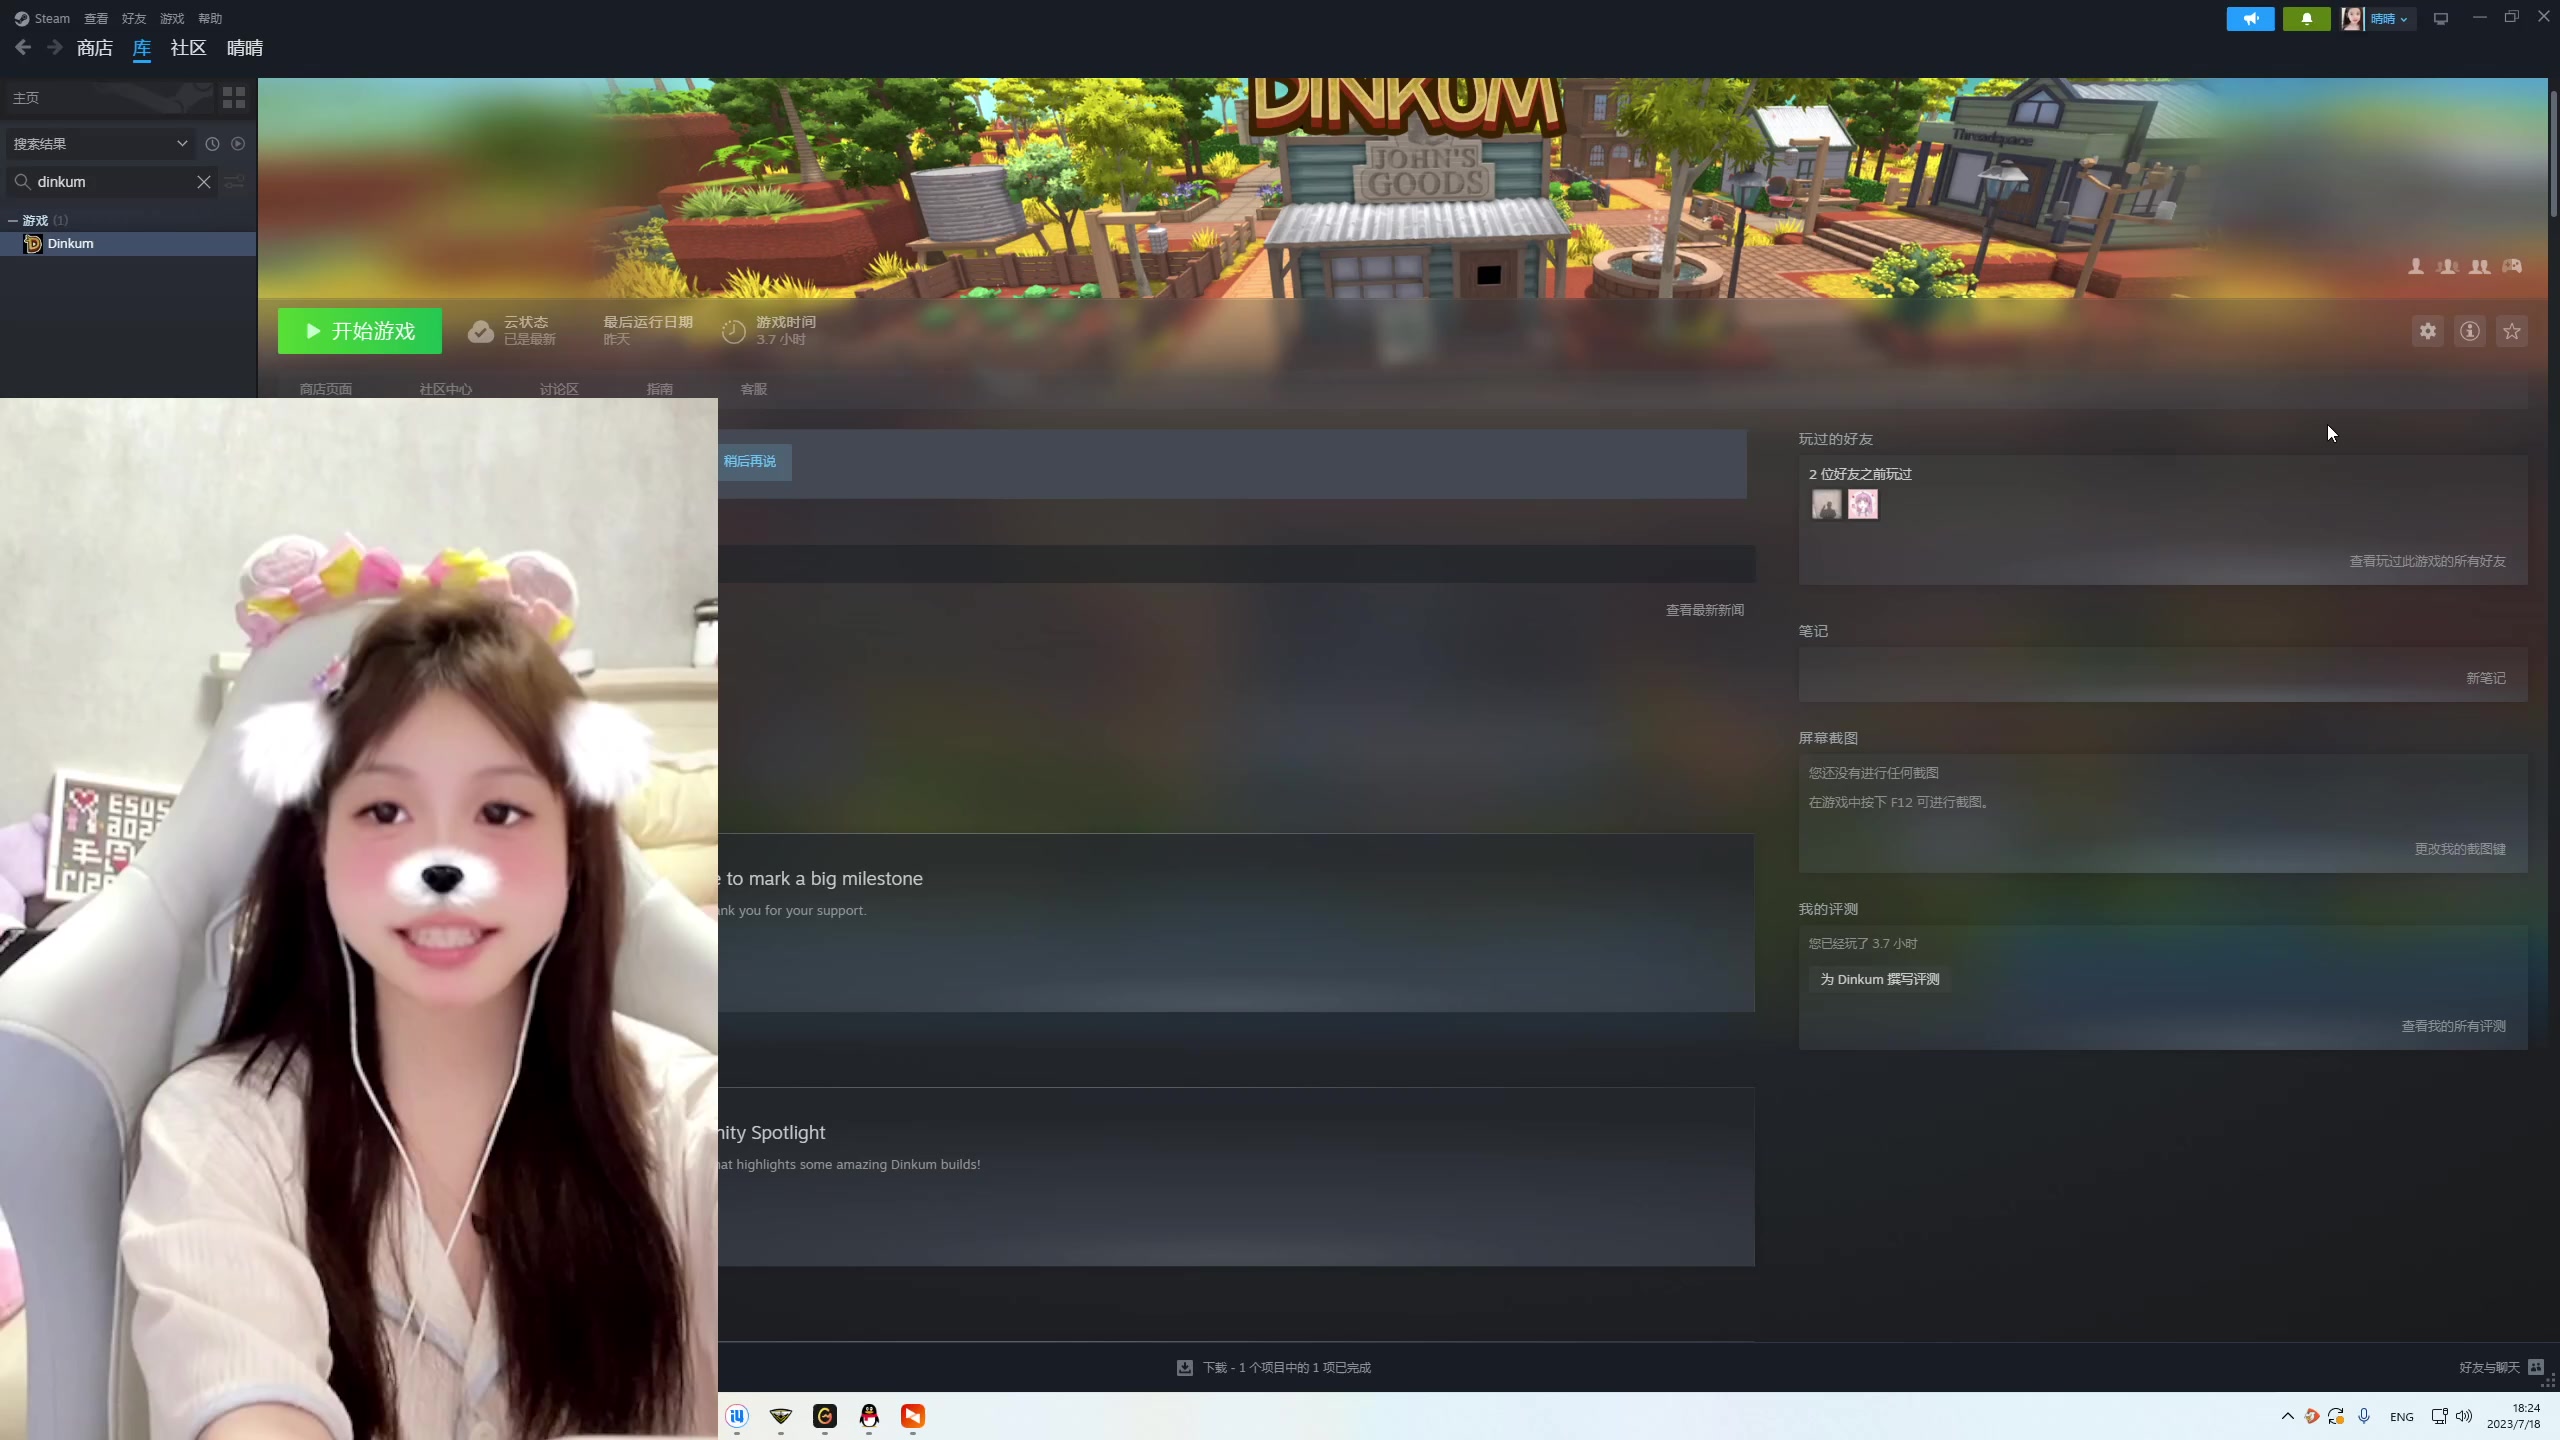2560x1440 pixels.
Task: Open the 商店页面 link
Action: click(x=326, y=389)
